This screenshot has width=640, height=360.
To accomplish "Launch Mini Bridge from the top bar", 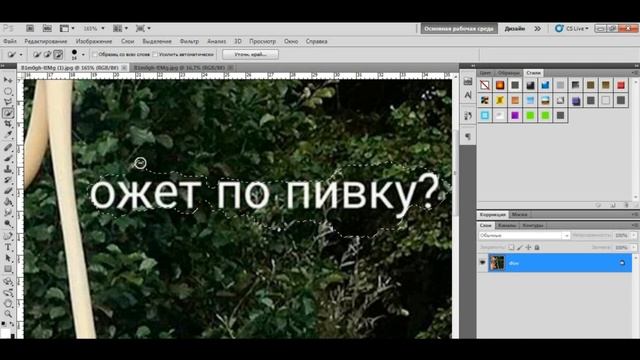I will (x=47, y=28).
